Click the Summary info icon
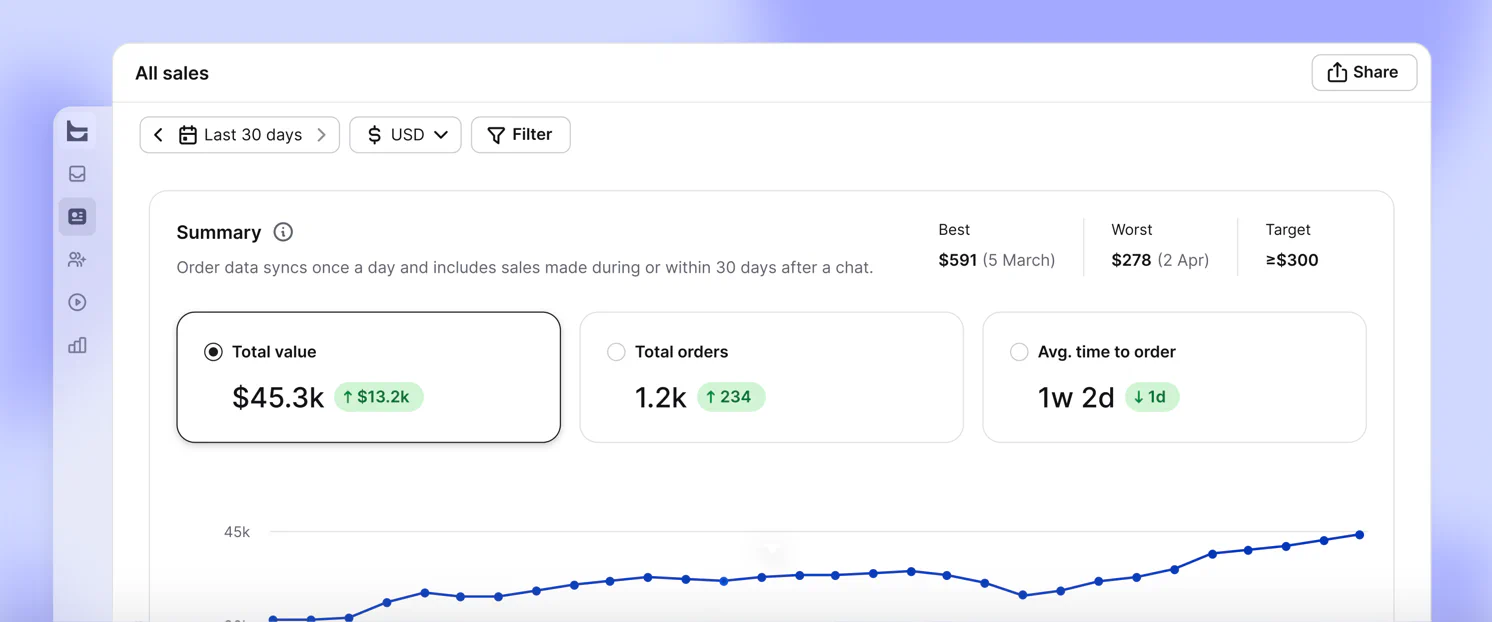Viewport: 1492px width, 622px height. 283,232
